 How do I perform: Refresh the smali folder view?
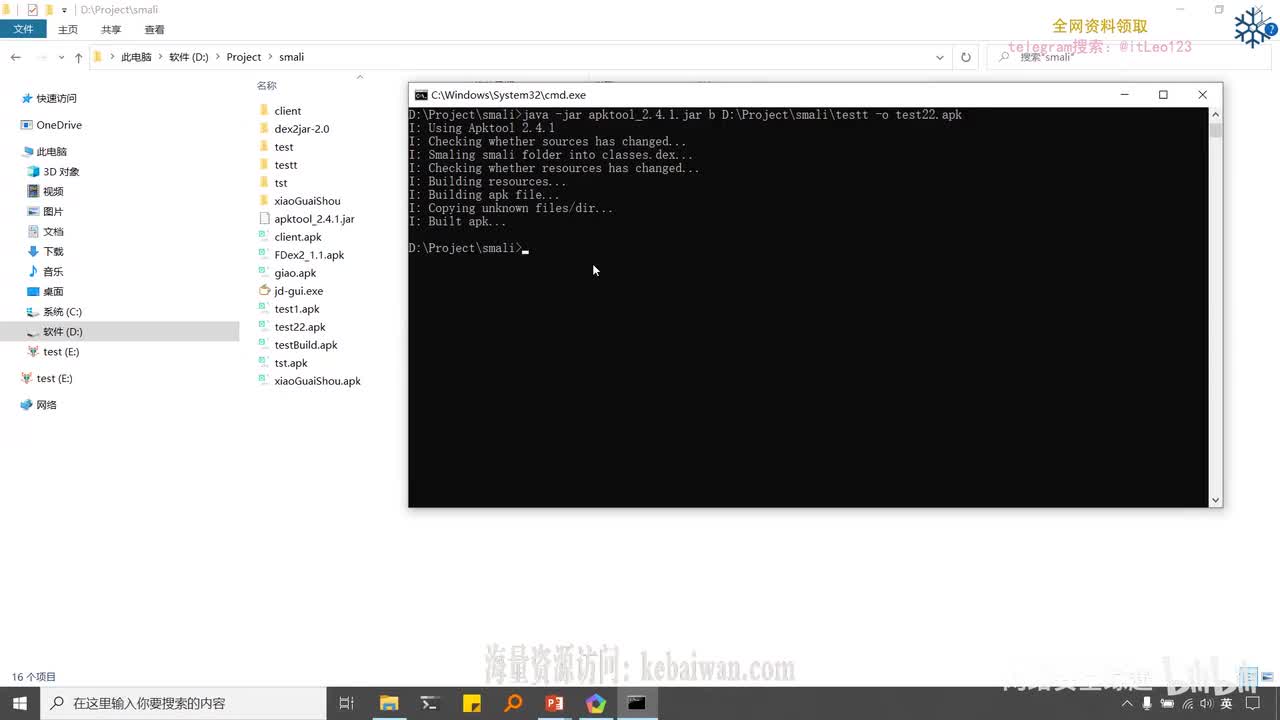[x=965, y=57]
